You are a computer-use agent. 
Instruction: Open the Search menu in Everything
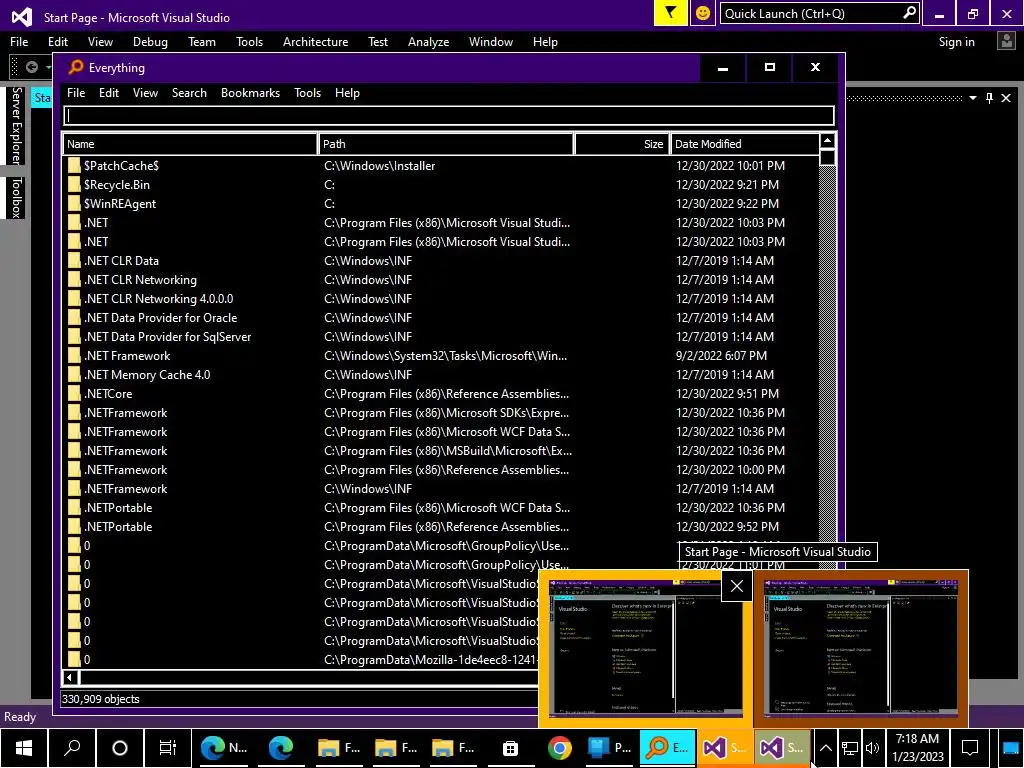tap(189, 93)
